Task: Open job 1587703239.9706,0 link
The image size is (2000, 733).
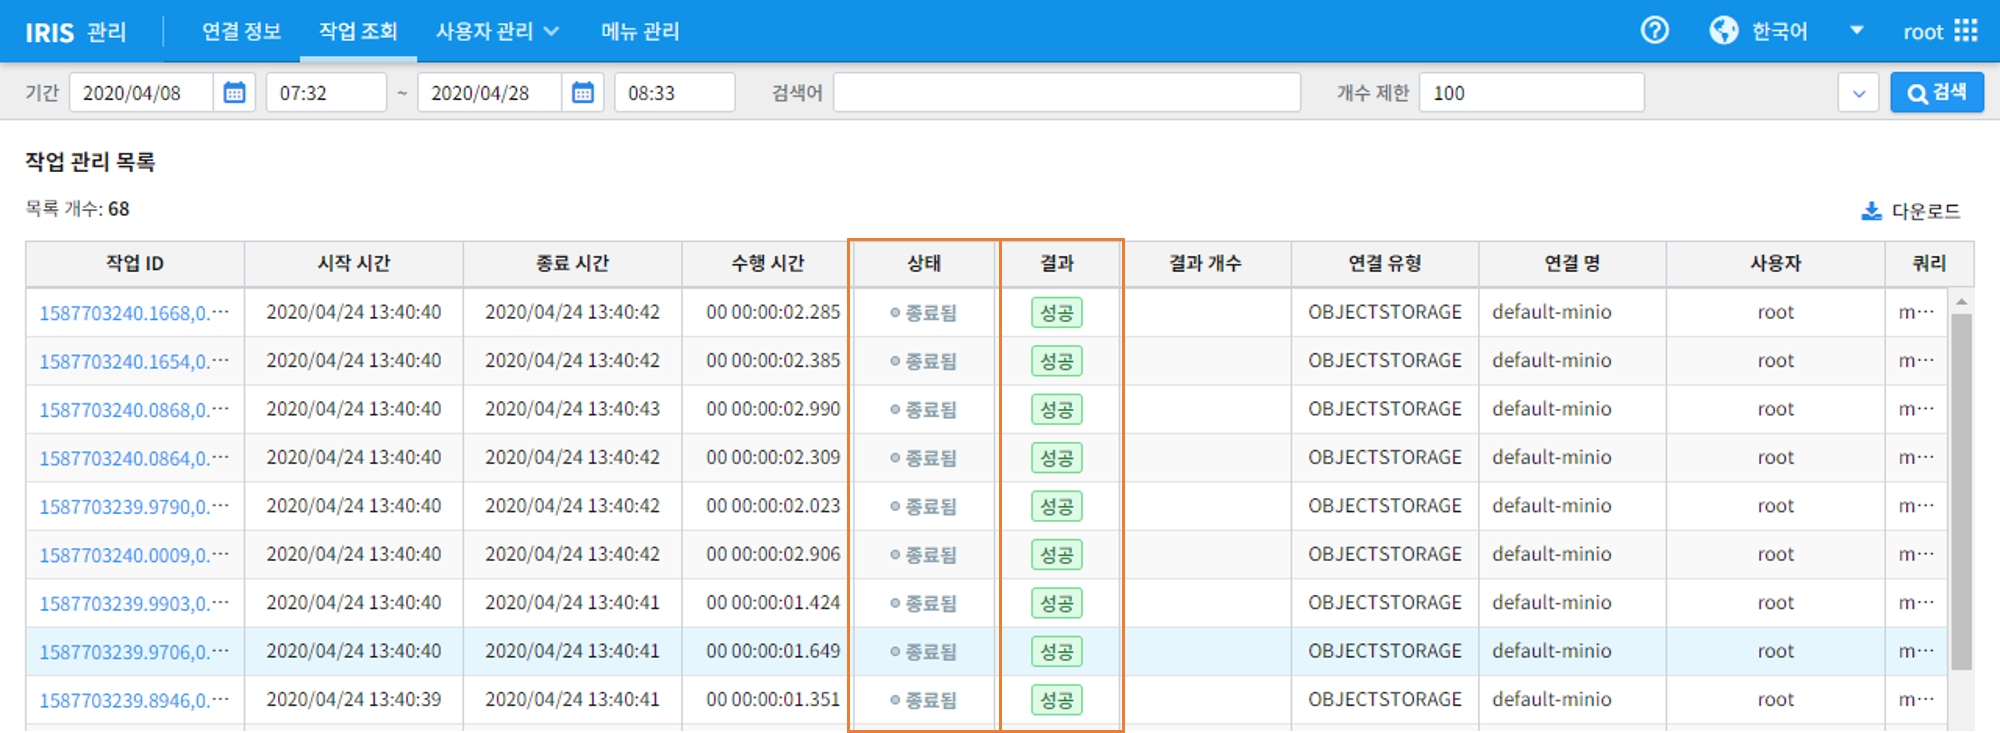Action: coord(134,652)
